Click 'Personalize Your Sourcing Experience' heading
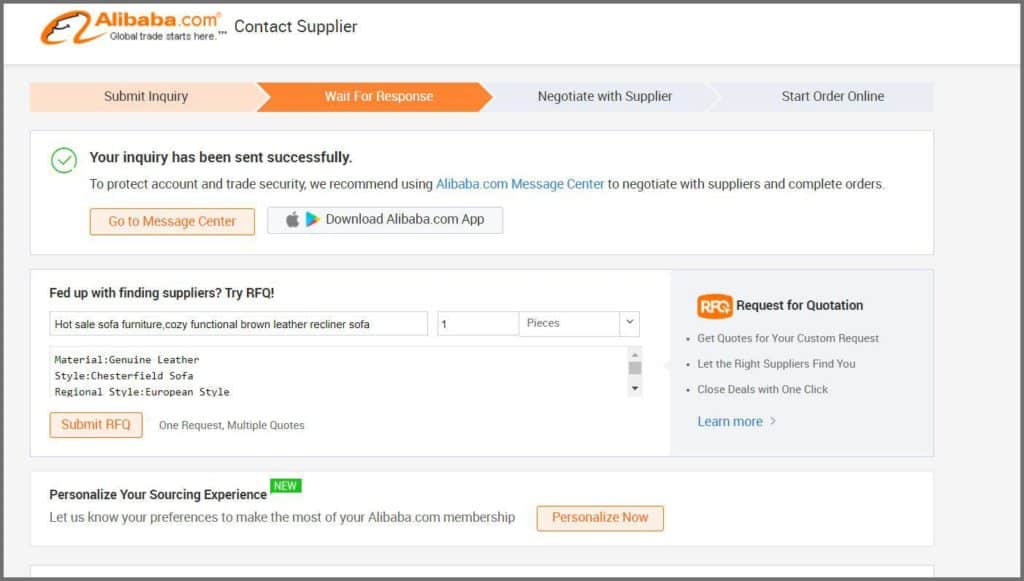The height and width of the screenshot is (581, 1024). click(158, 495)
